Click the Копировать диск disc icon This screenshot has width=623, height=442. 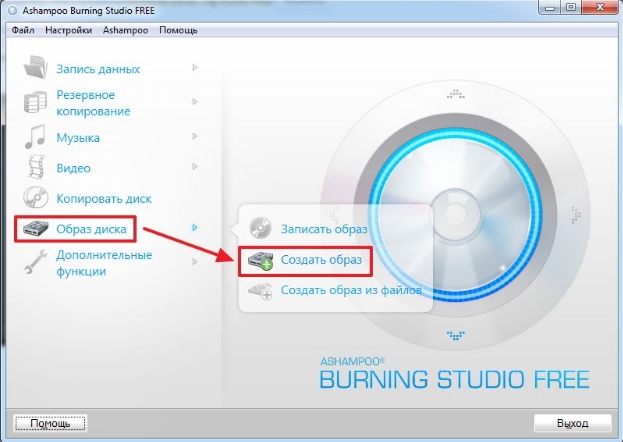coord(36,198)
